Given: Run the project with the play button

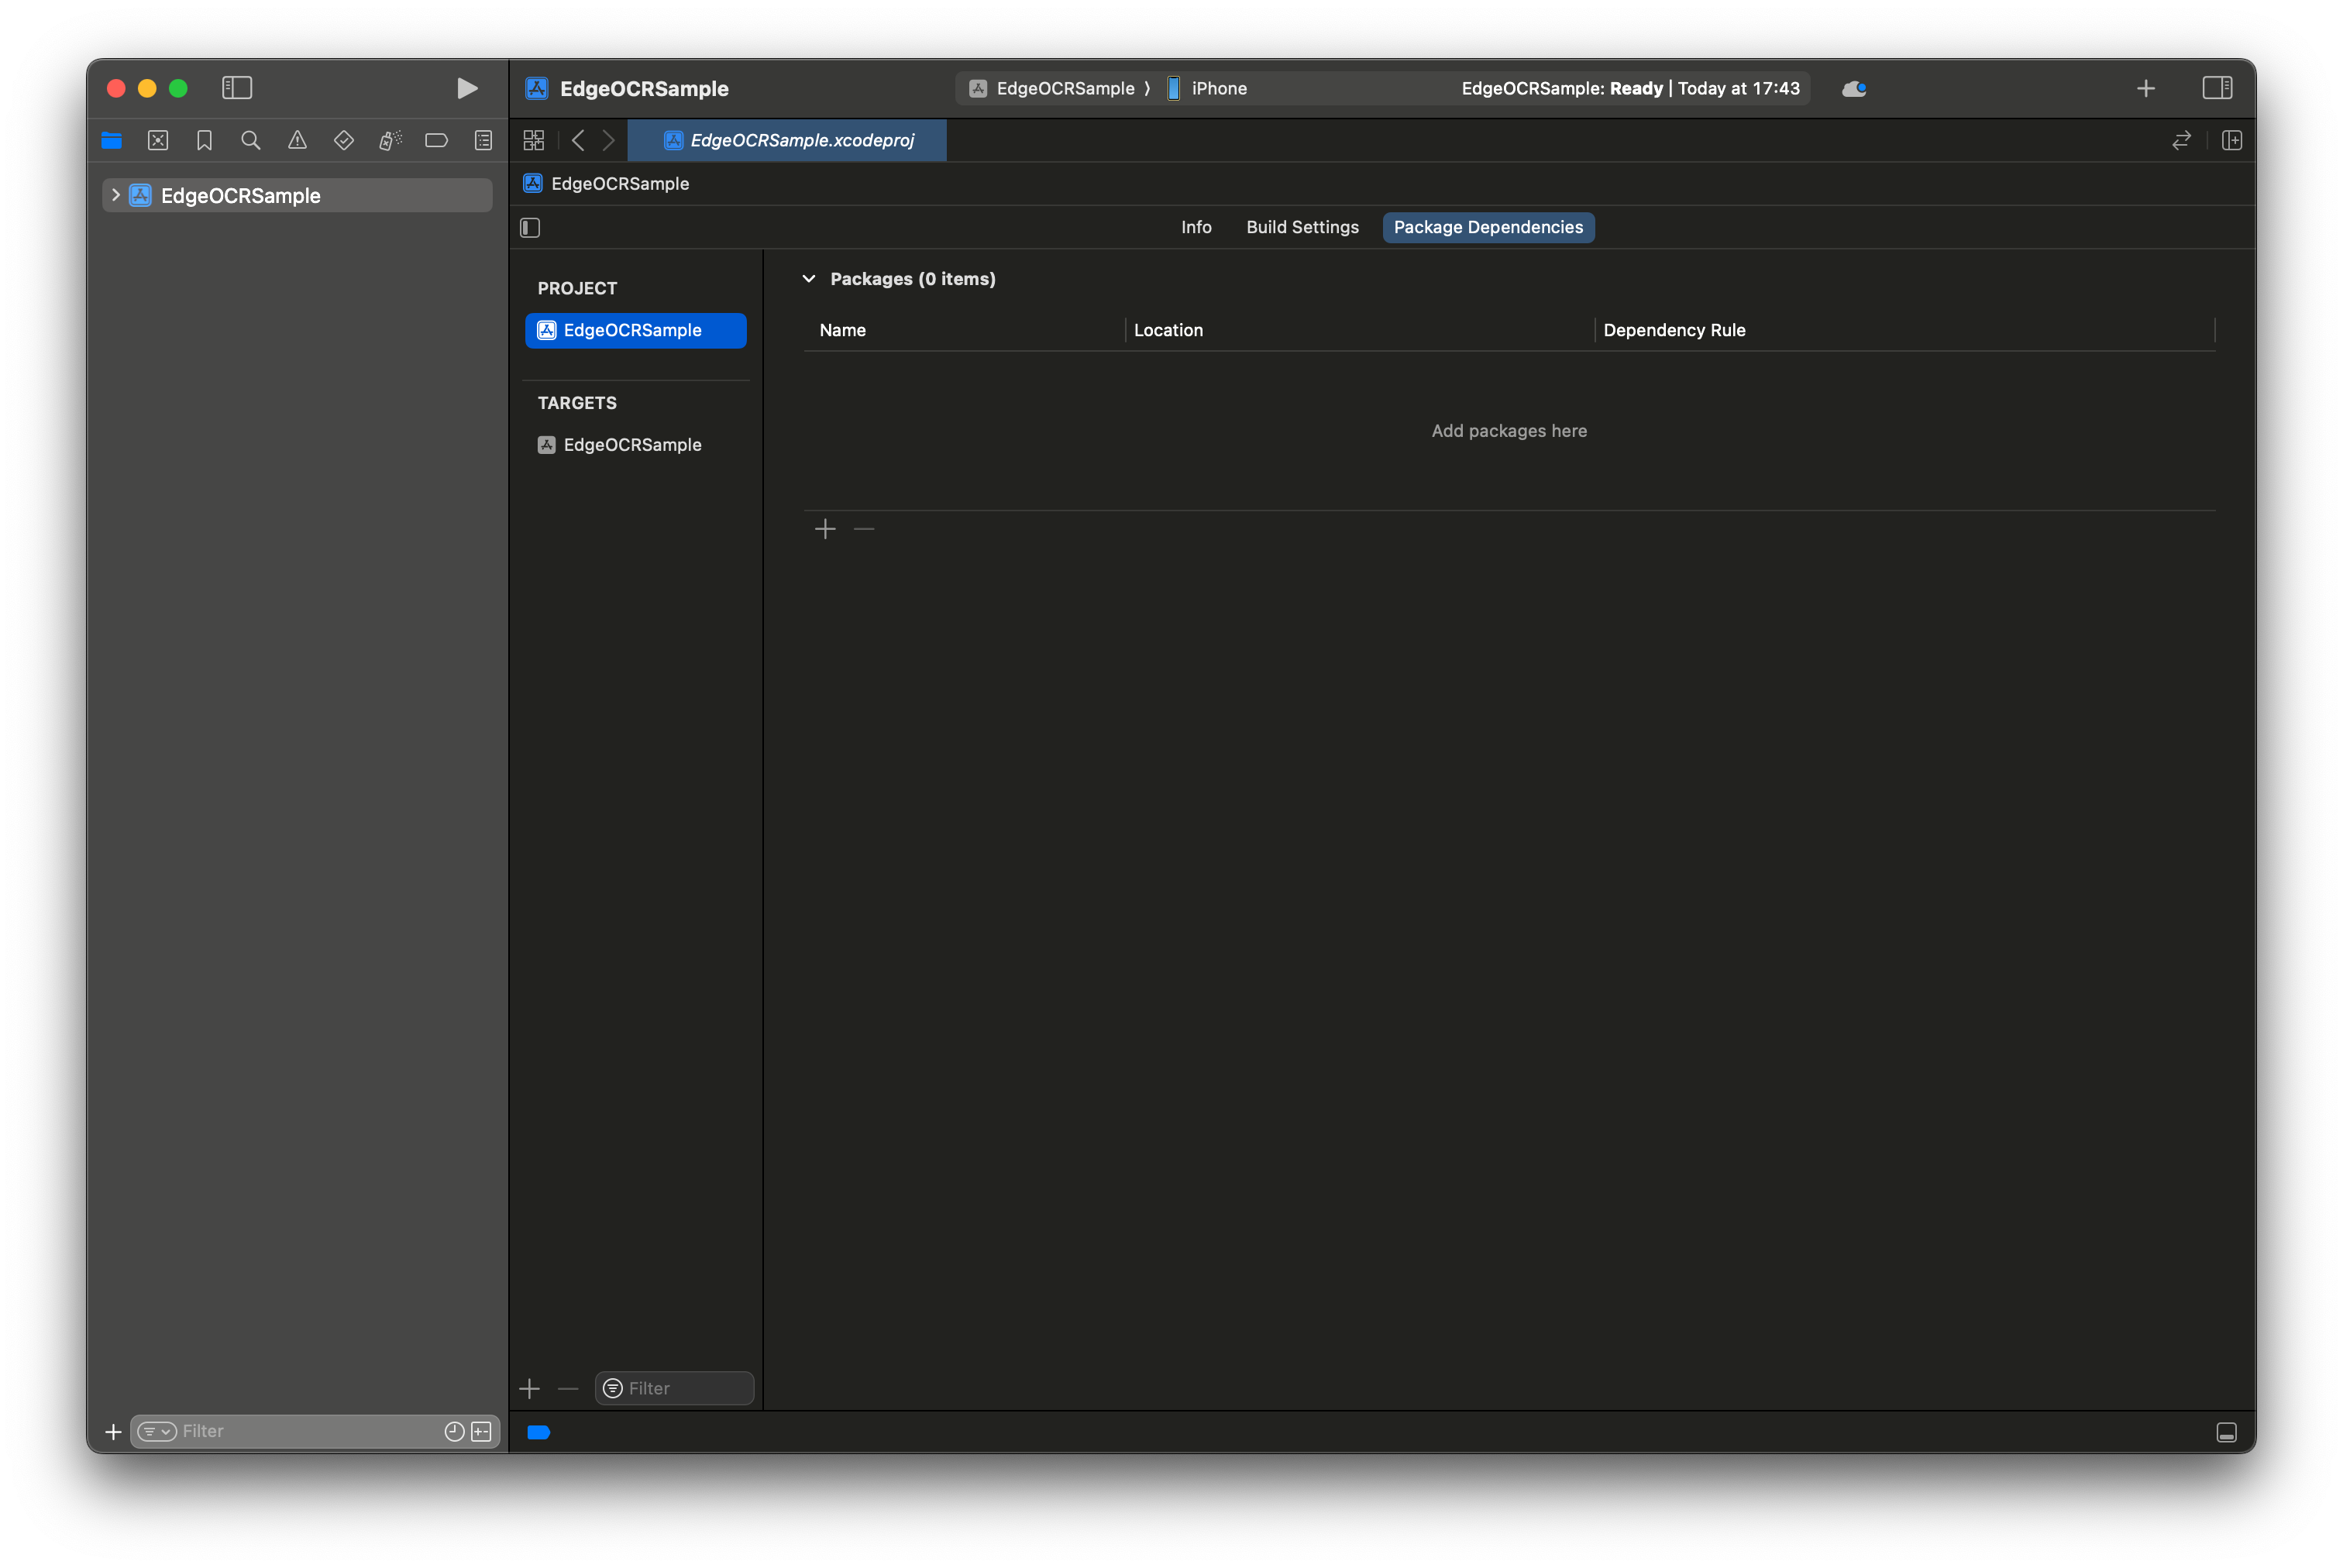Looking at the screenshot, I should coord(466,88).
